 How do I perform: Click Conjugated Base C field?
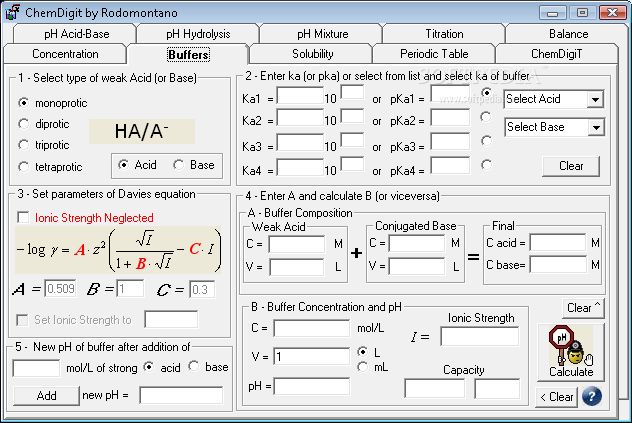[x=417, y=243]
